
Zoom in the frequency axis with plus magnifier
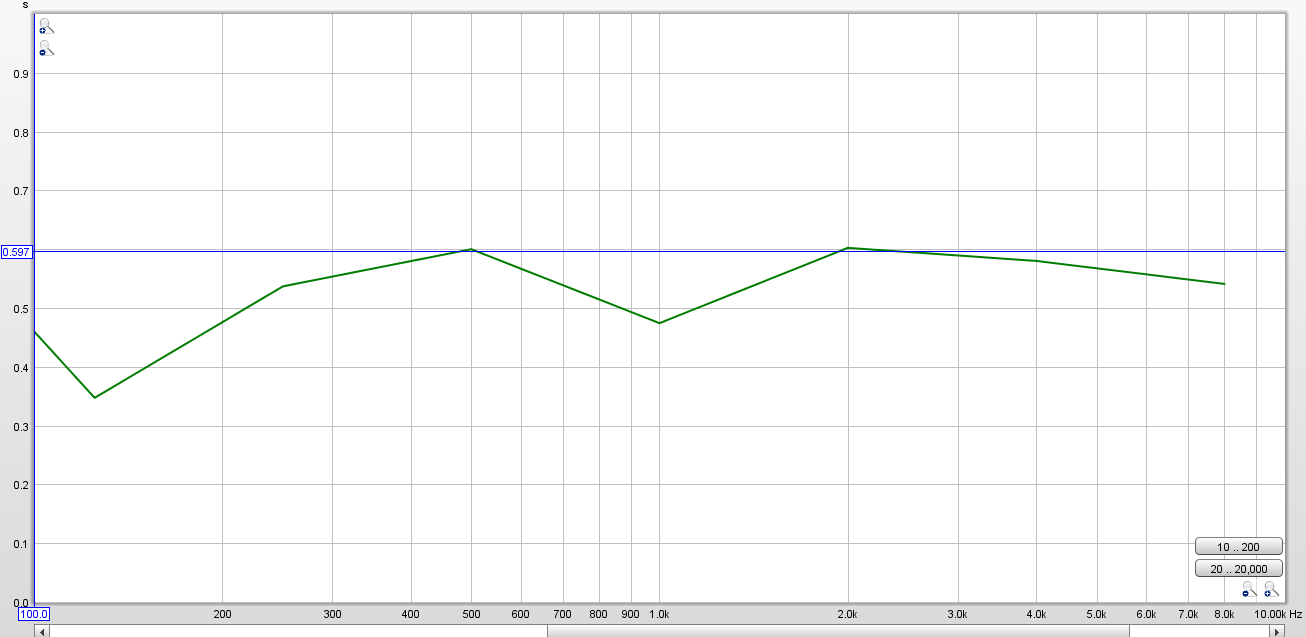point(1271,589)
